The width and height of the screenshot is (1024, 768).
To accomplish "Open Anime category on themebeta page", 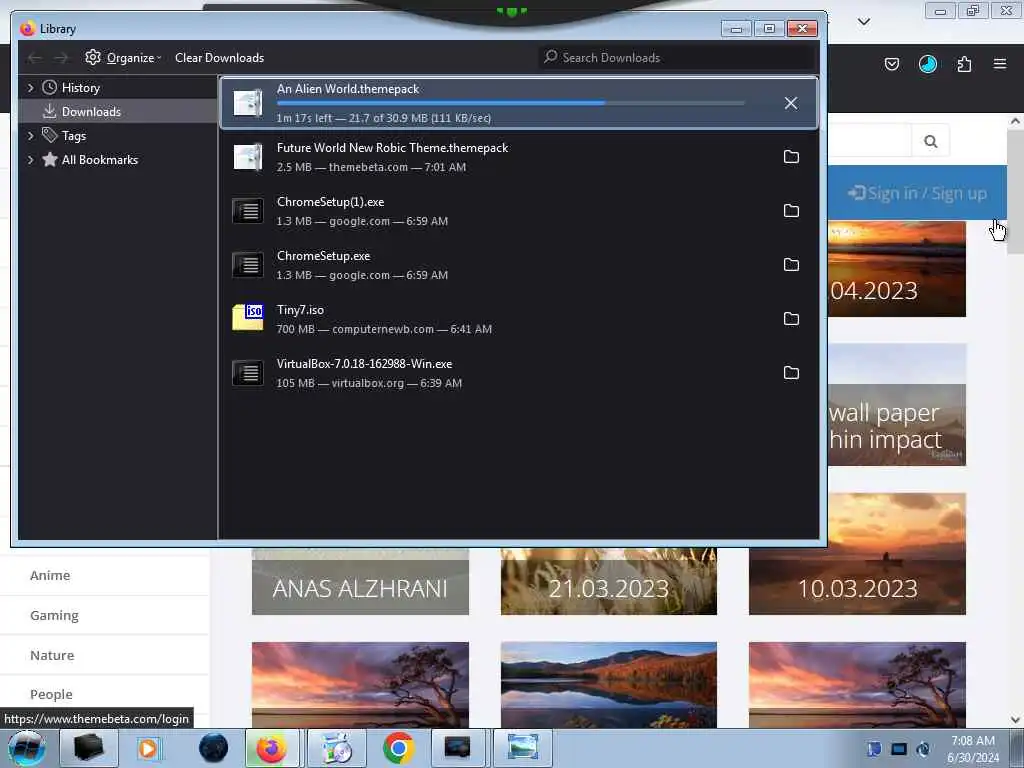I will pyautogui.click(x=50, y=575).
